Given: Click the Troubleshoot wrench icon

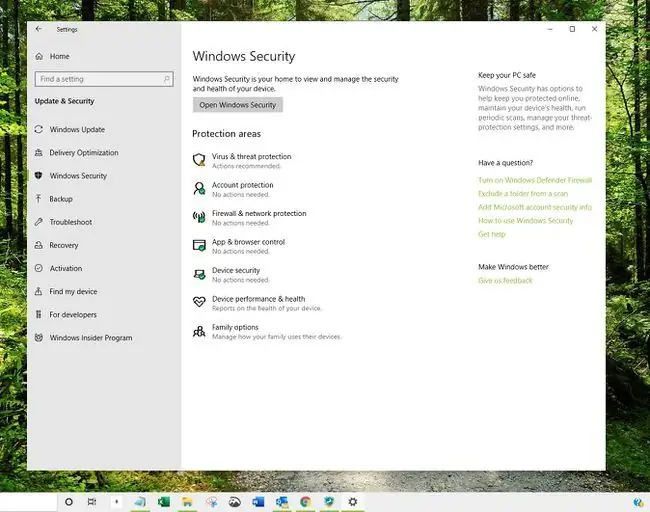Looking at the screenshot, I should pos(39,222).
